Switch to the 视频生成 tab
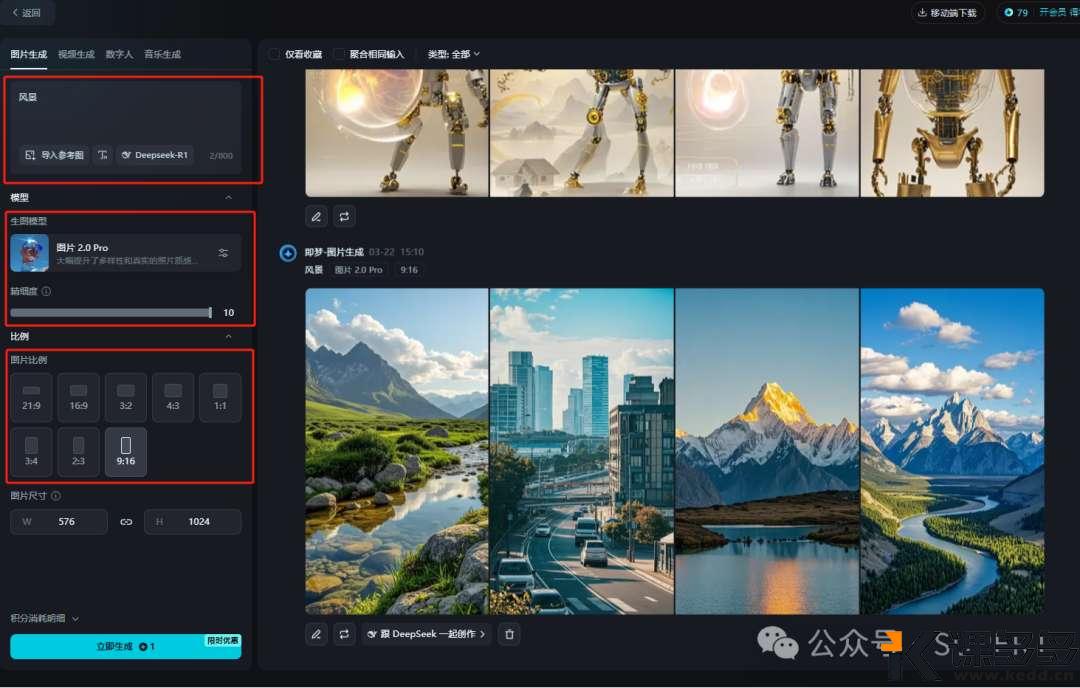 pyautogui.click(x=76, y=54)
